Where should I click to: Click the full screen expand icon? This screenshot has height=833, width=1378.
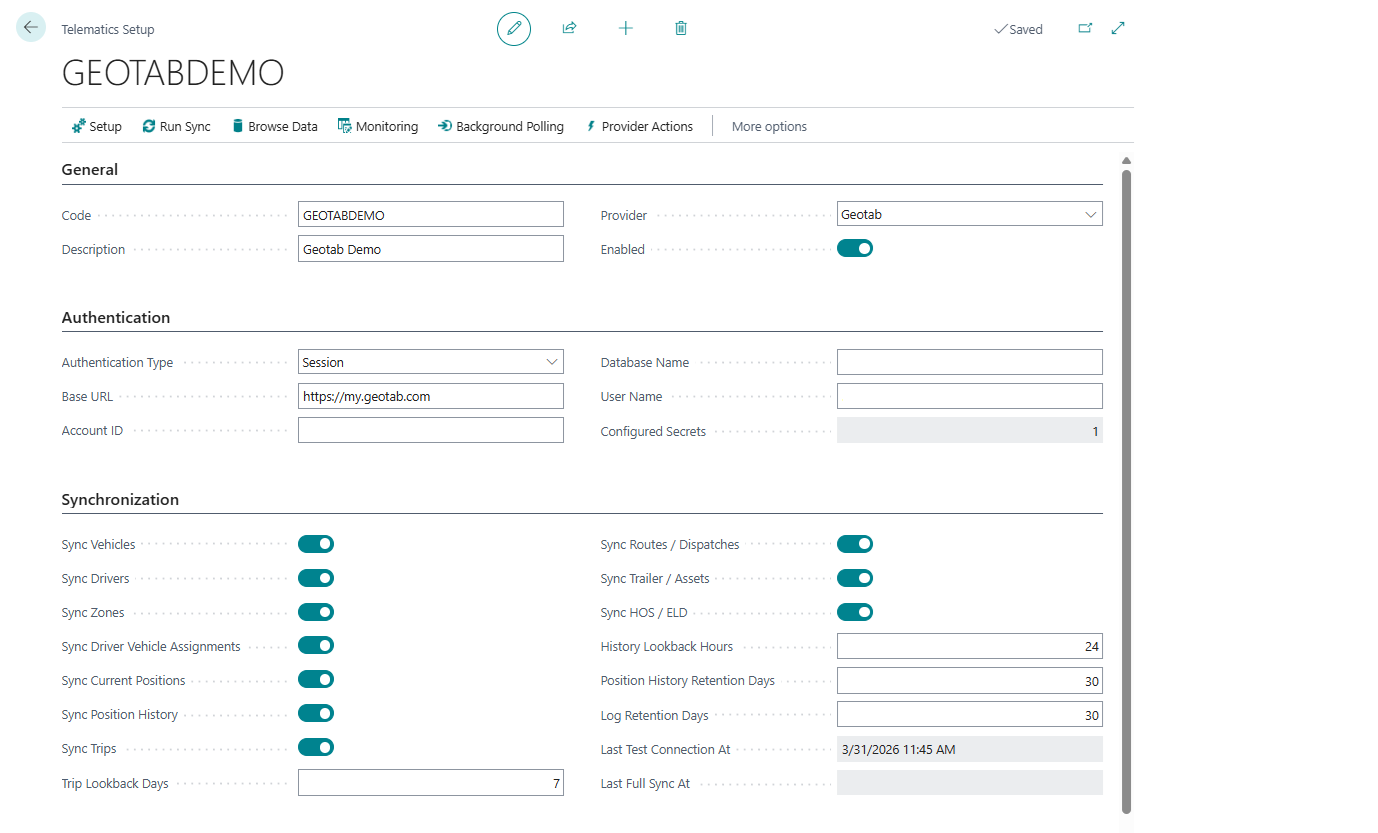tap(1118, 28)
